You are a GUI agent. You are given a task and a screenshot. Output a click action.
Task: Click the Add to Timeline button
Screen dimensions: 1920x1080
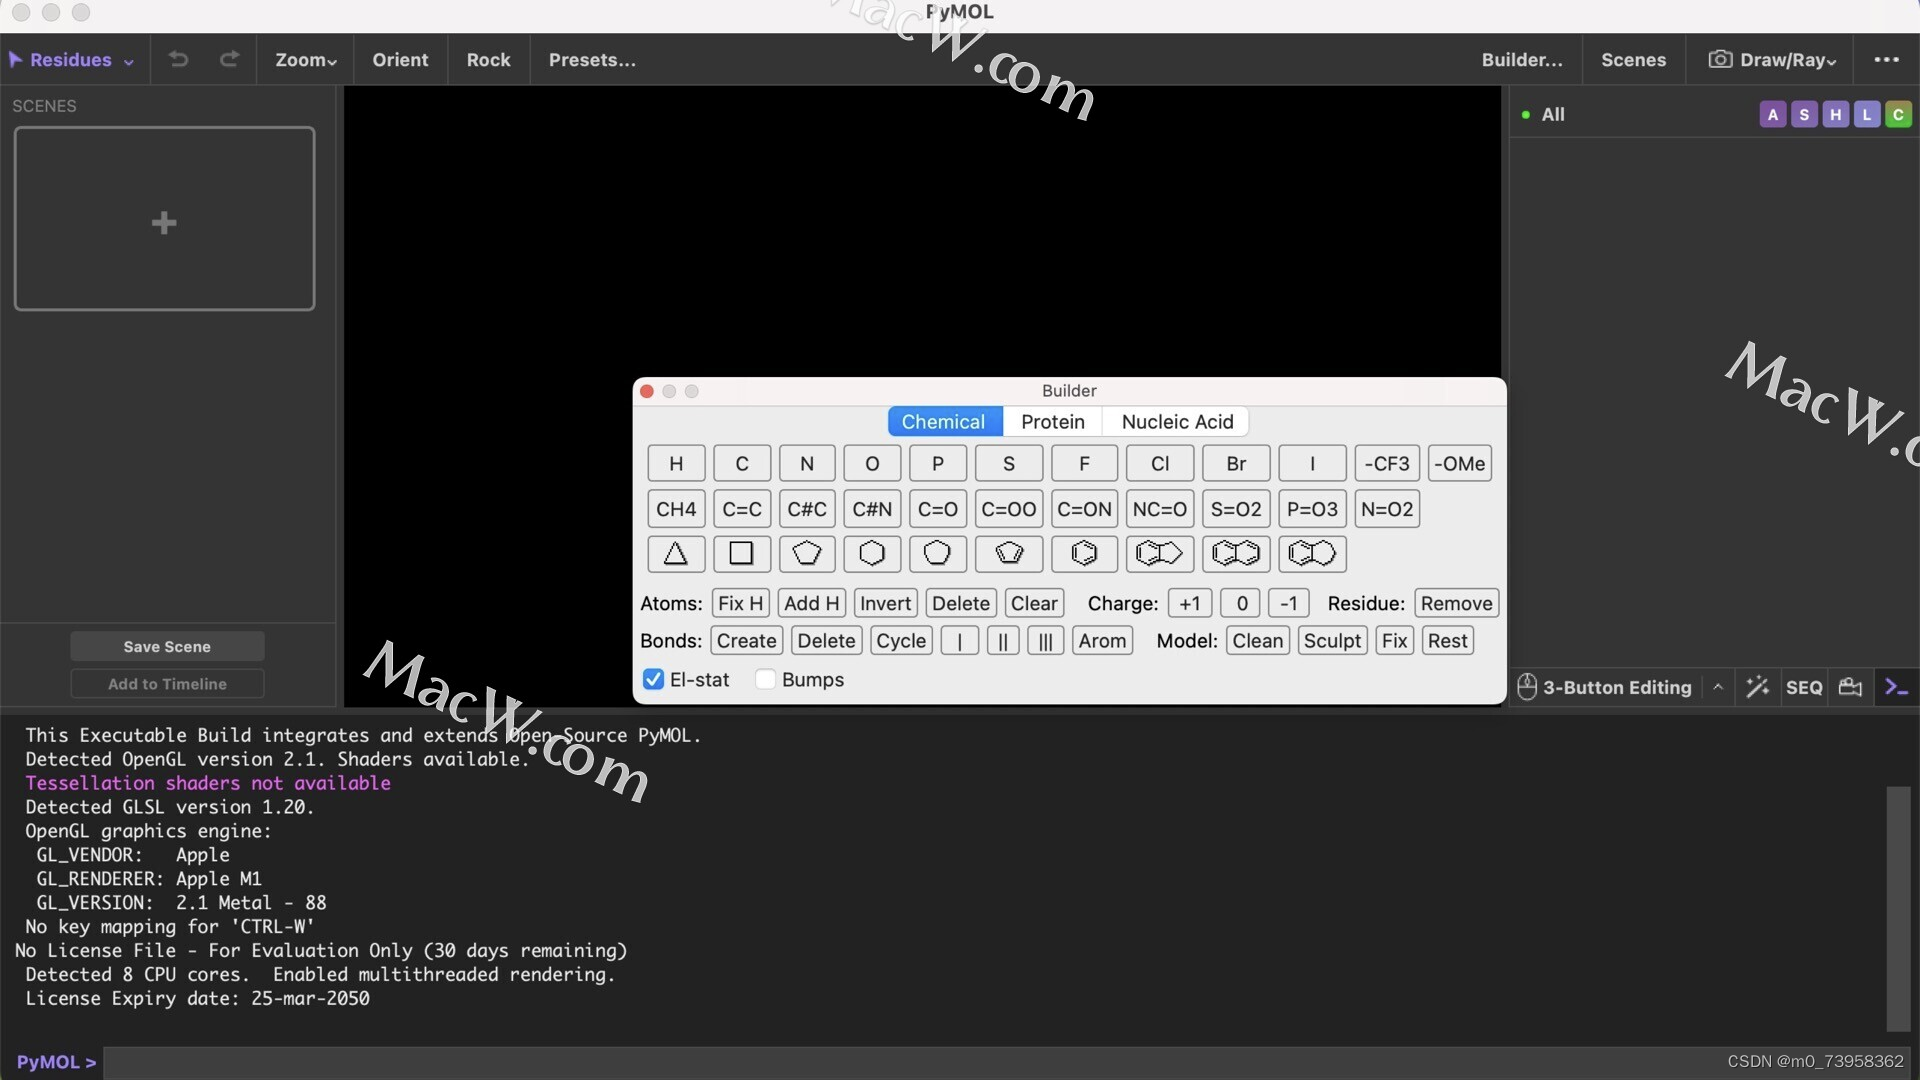tap(167, 684)
